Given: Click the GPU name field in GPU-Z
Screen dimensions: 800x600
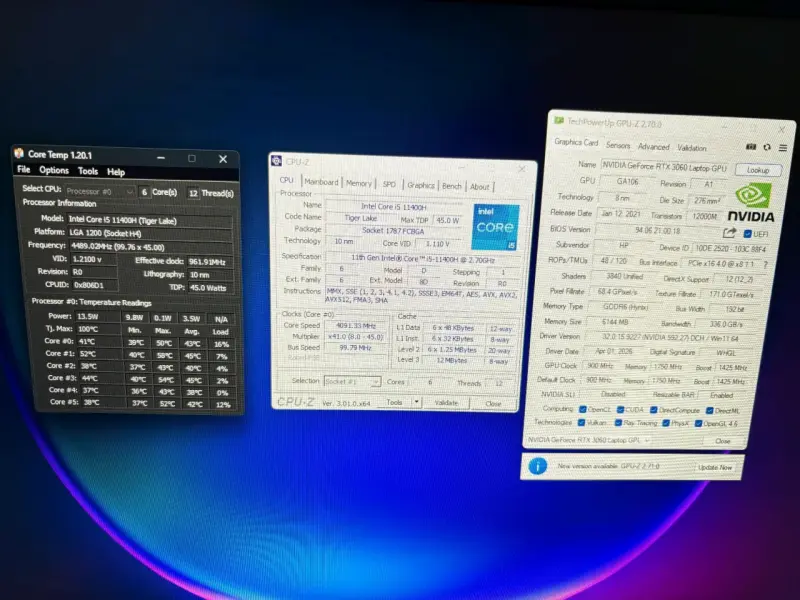Looking at the screenshot, I should [665, 166].
